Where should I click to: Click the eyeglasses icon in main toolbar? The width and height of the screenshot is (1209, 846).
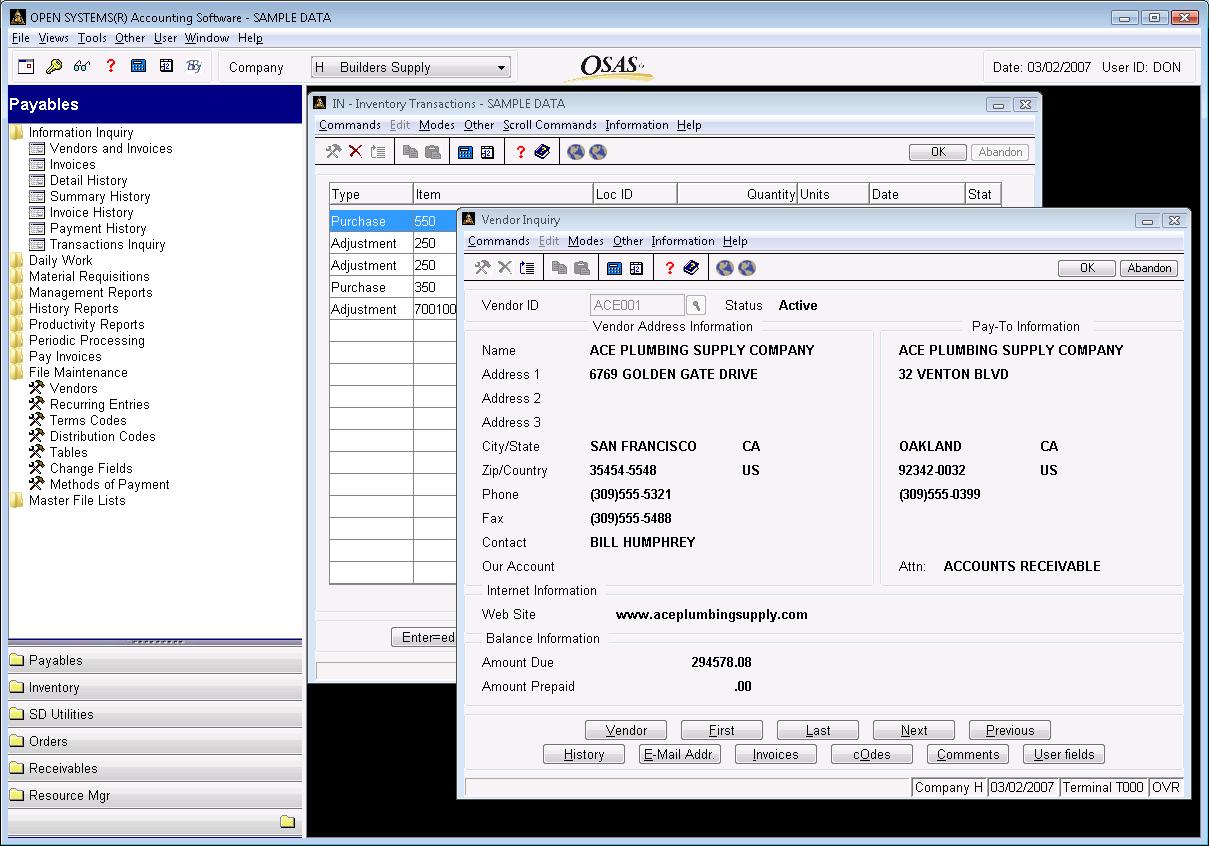point(82,67)
